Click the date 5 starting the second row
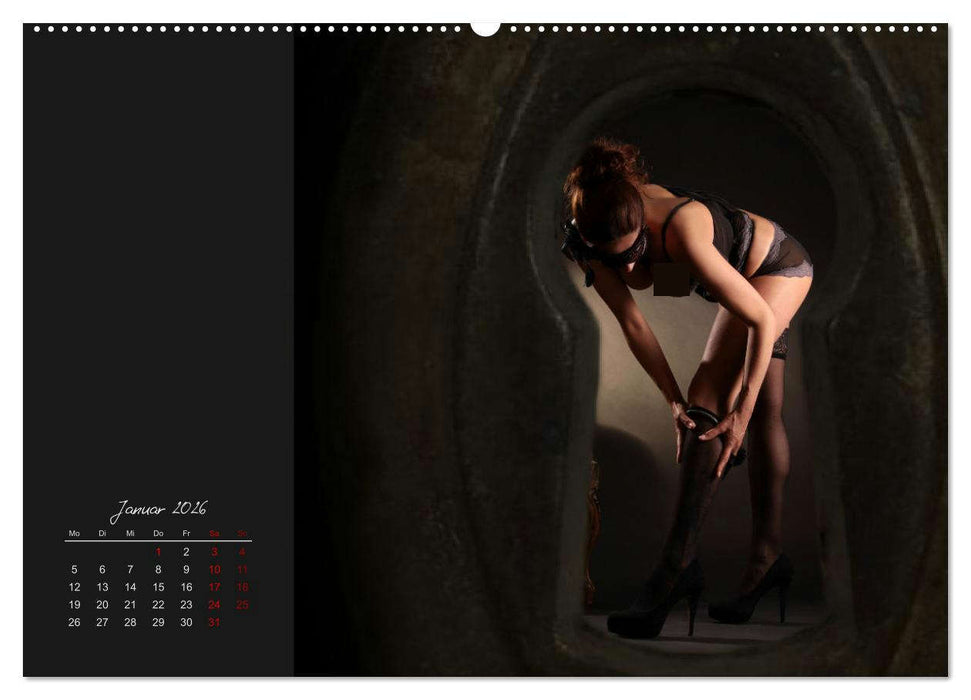971x700 pixels. click(x=75, y=569)
